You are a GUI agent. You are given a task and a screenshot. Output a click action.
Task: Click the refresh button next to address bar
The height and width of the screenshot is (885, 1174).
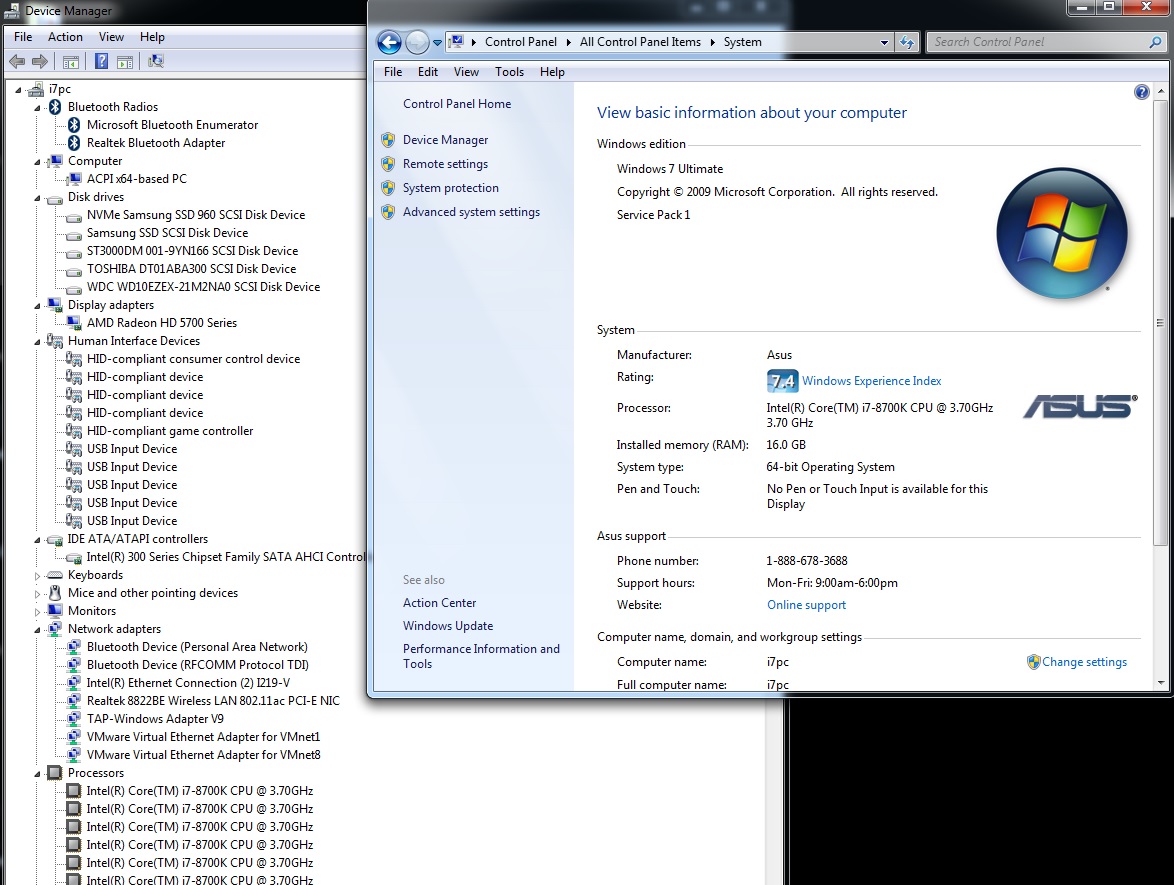click(x=907, y=42)
